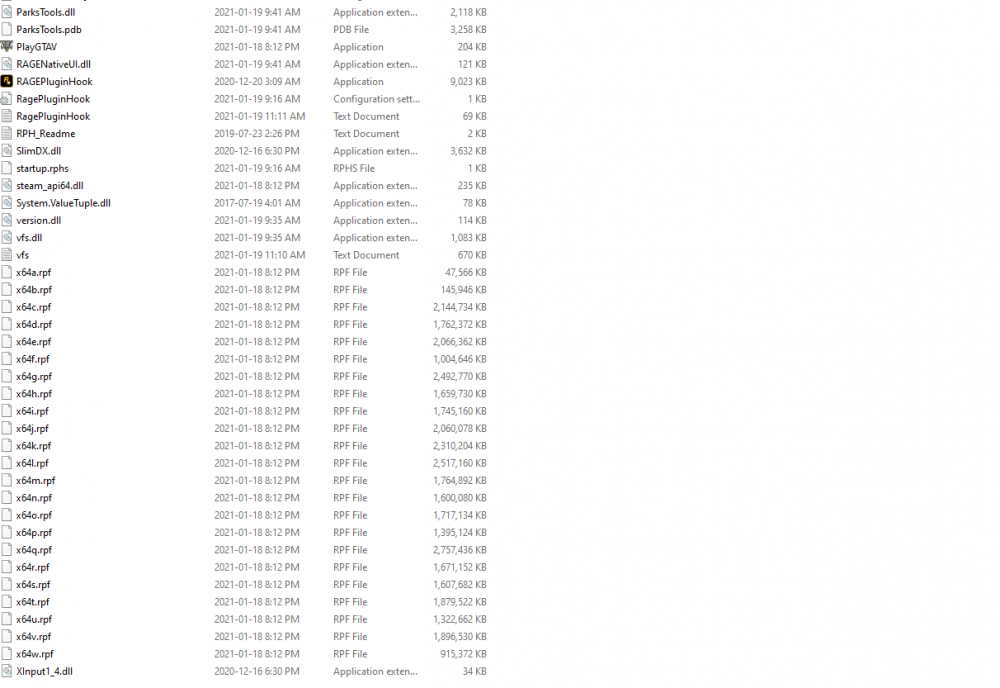Select the SlimDX.dll file icon

pyautogui.click(x=6, y=150)
